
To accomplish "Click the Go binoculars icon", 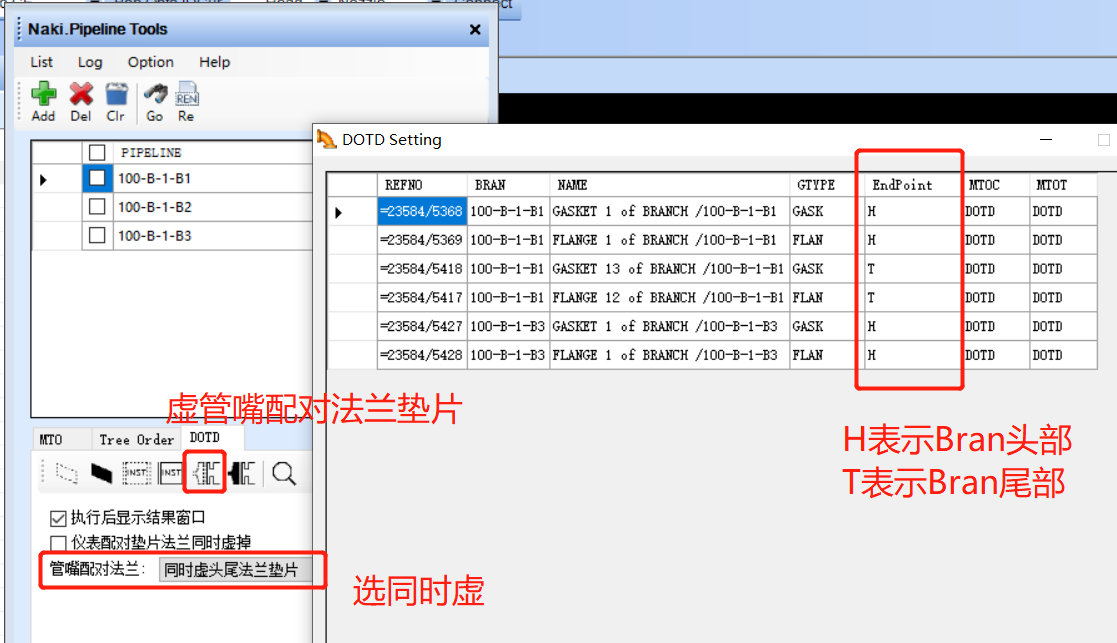I will coord(153,94).
